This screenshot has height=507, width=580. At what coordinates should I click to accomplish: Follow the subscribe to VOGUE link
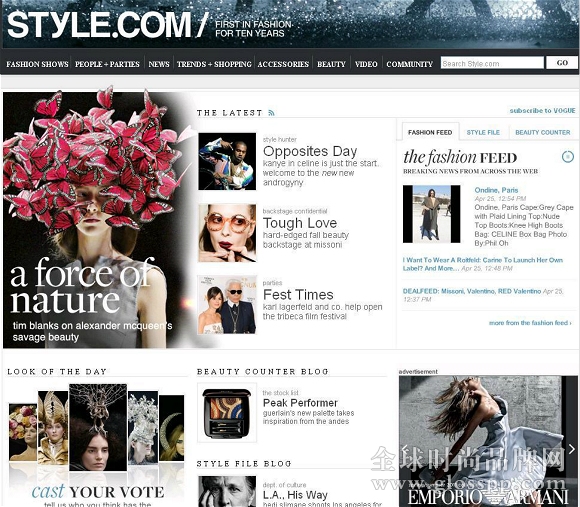(x=542, y=111)
